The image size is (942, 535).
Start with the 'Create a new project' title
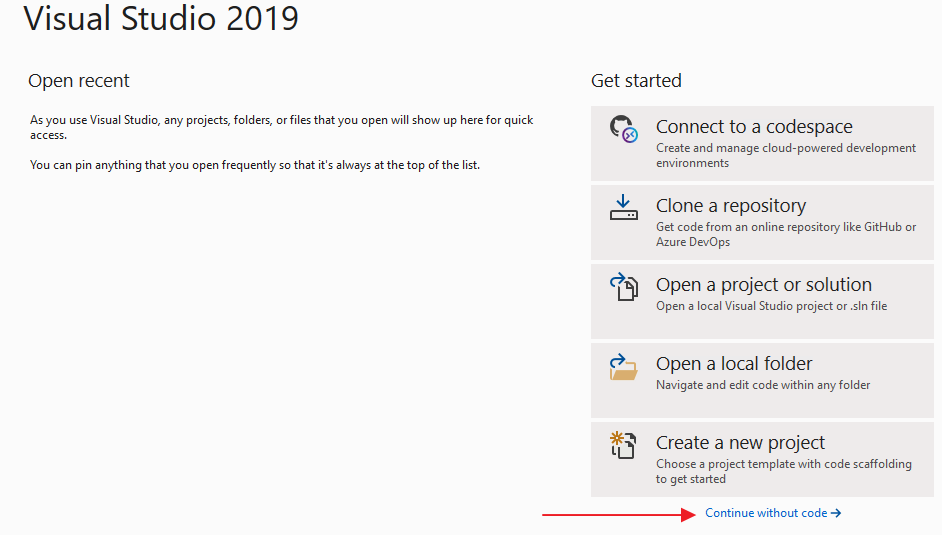[x=740, y=443]
